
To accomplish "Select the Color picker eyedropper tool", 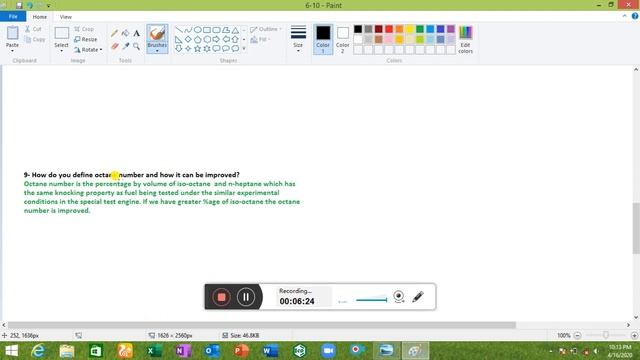I will click(126, 47).
